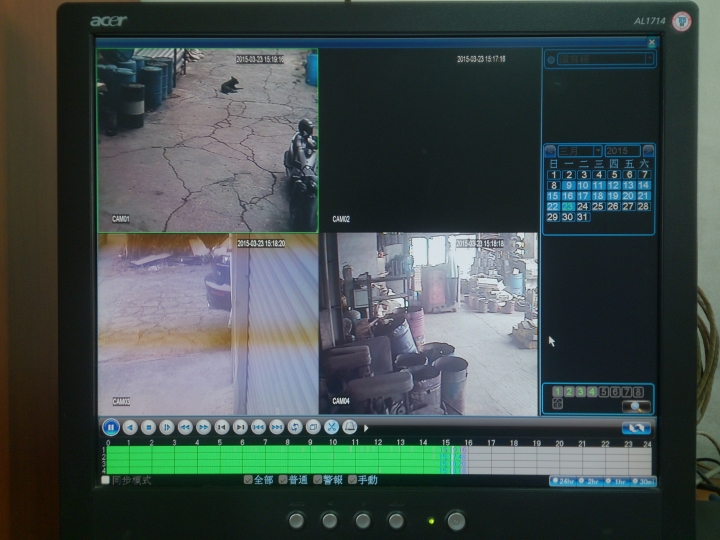Toggle the 手動 manual record checkbox

(353, 480)
